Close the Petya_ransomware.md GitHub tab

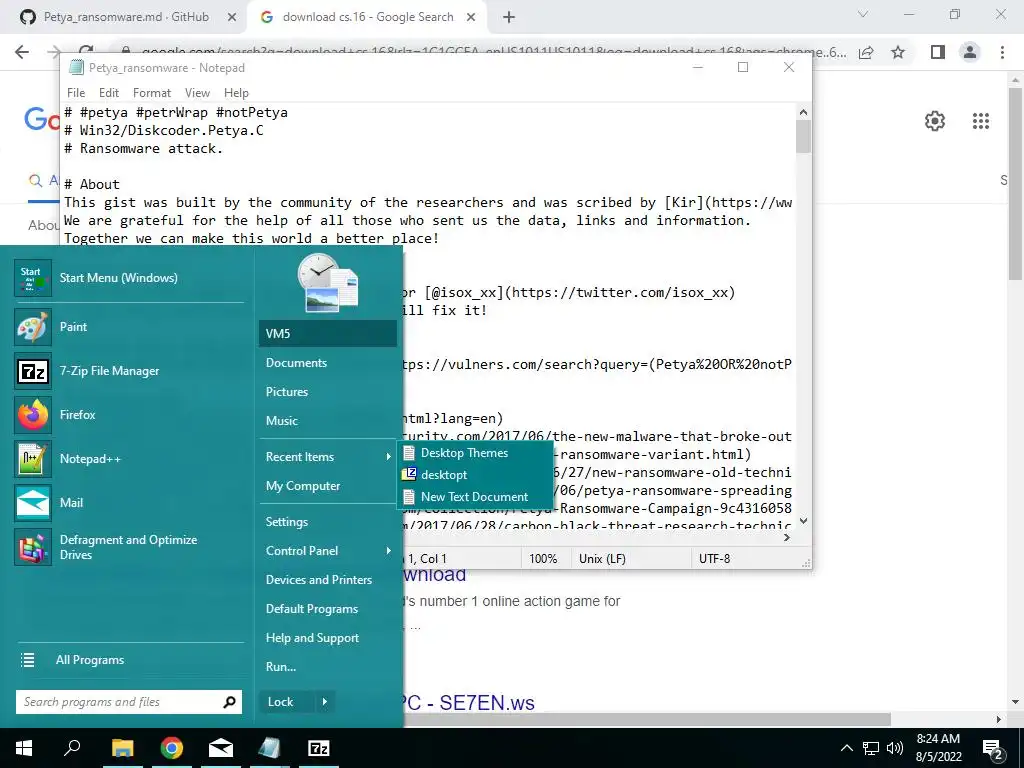pyautogui.click(x=232, y=18)
